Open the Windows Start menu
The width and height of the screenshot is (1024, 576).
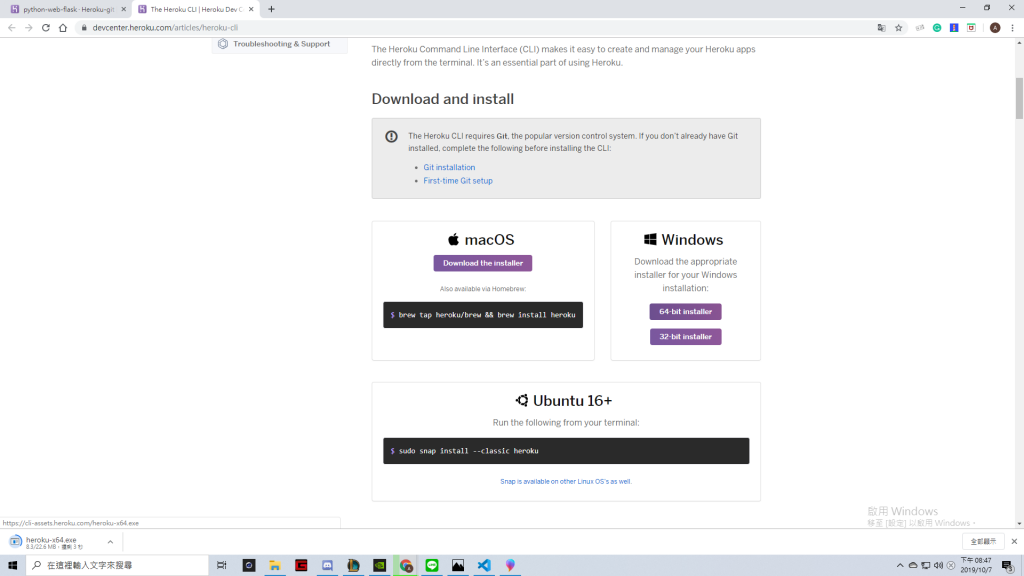(12, 565)
